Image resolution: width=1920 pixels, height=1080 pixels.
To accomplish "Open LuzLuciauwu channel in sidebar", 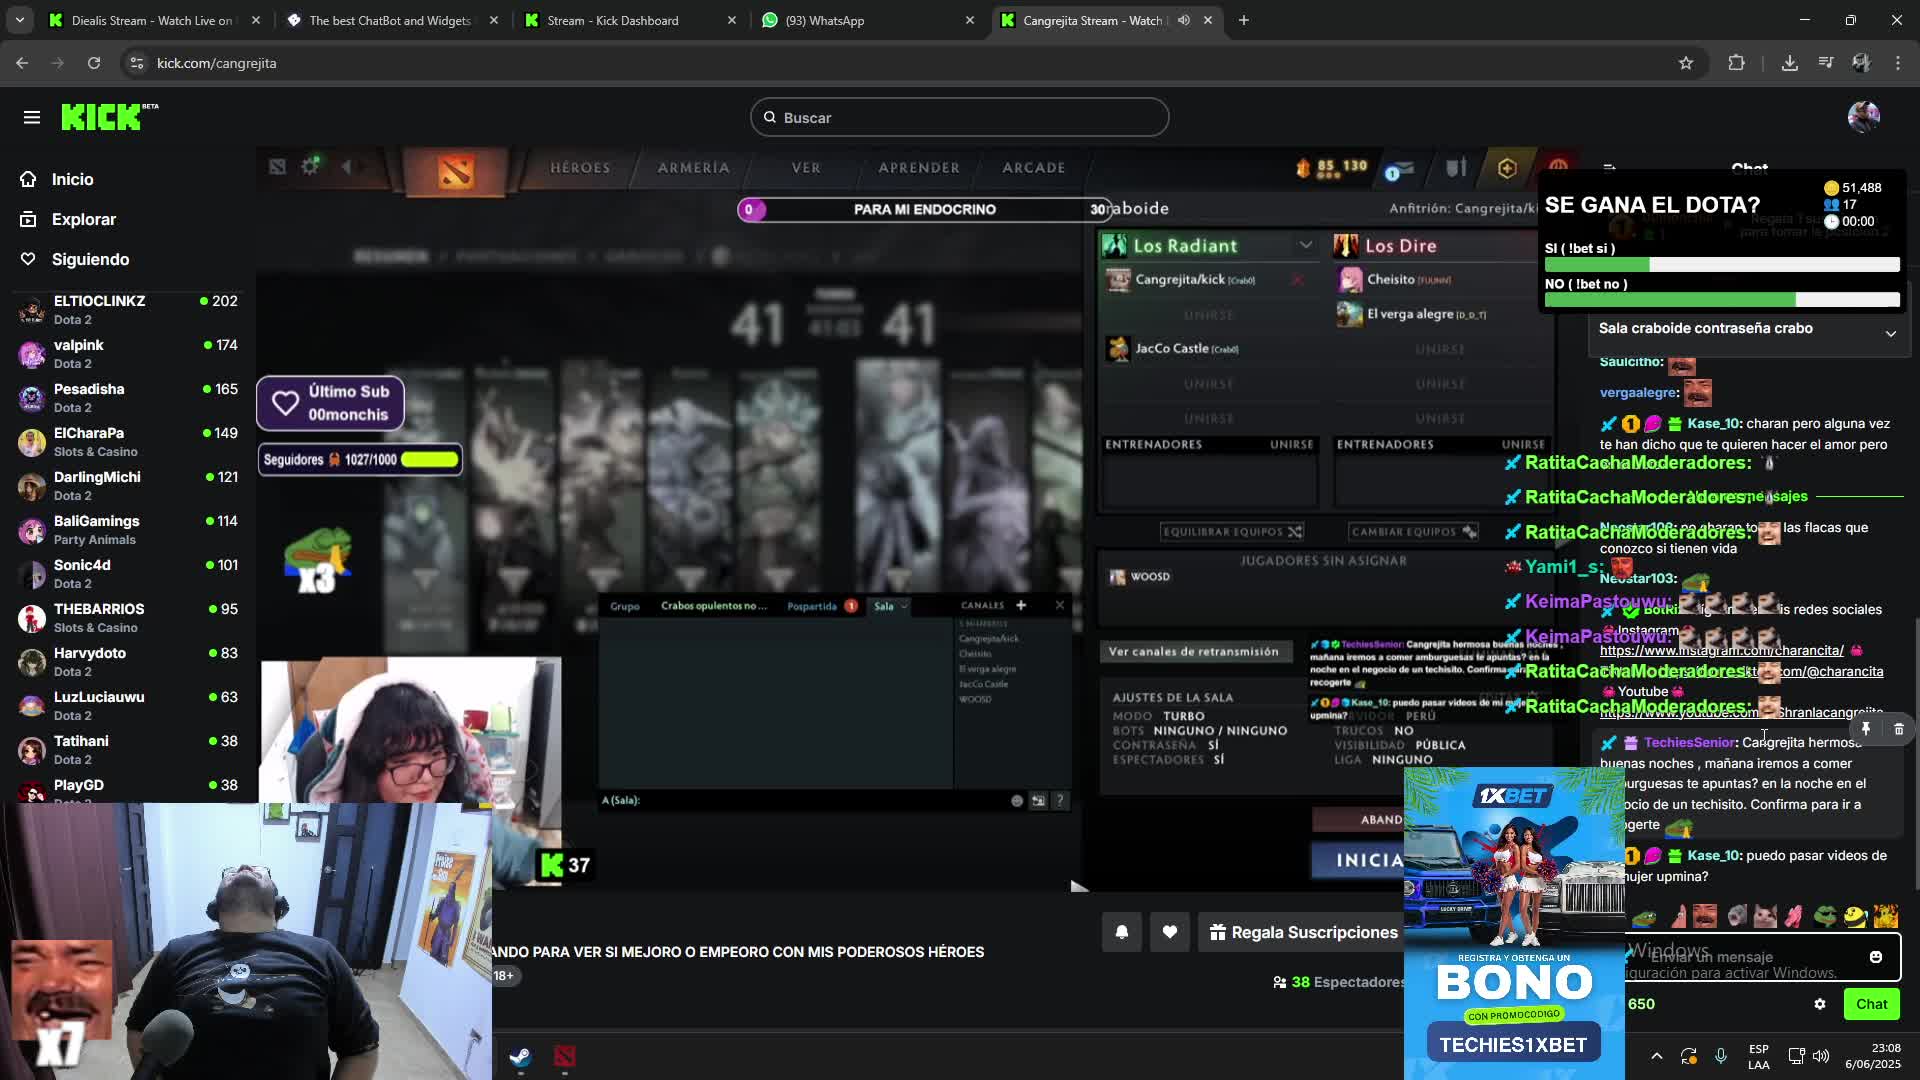I will pos(128,706).
